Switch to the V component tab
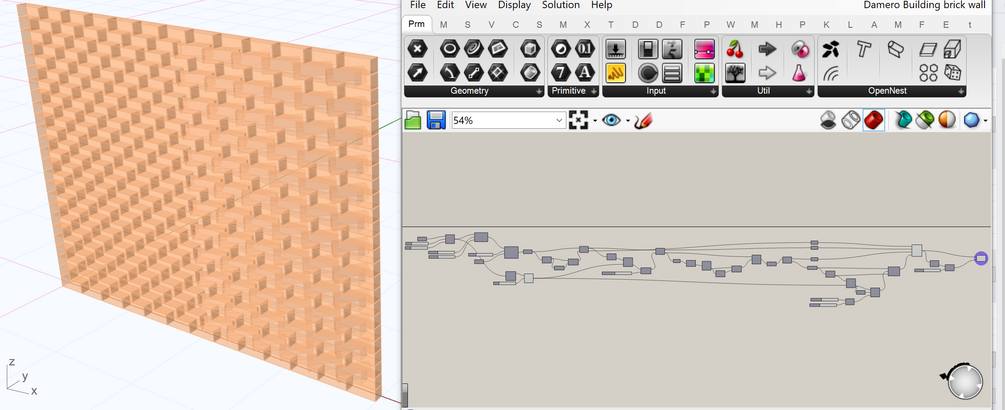The image size is (1005, 410). pos(492,25)
